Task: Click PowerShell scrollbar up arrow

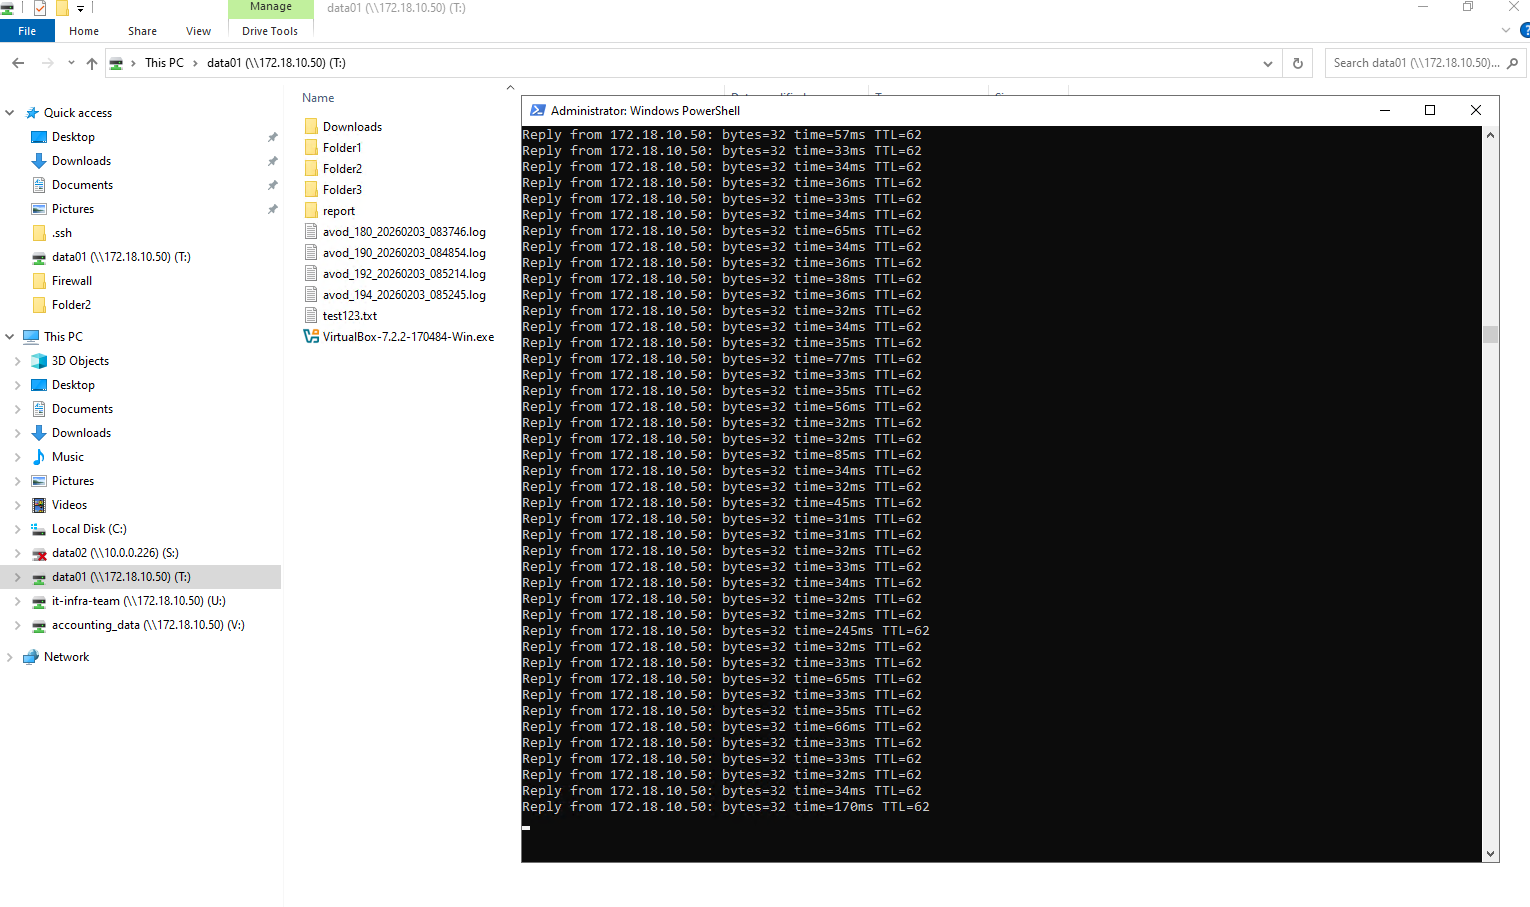Action: tap(1490, 135)
